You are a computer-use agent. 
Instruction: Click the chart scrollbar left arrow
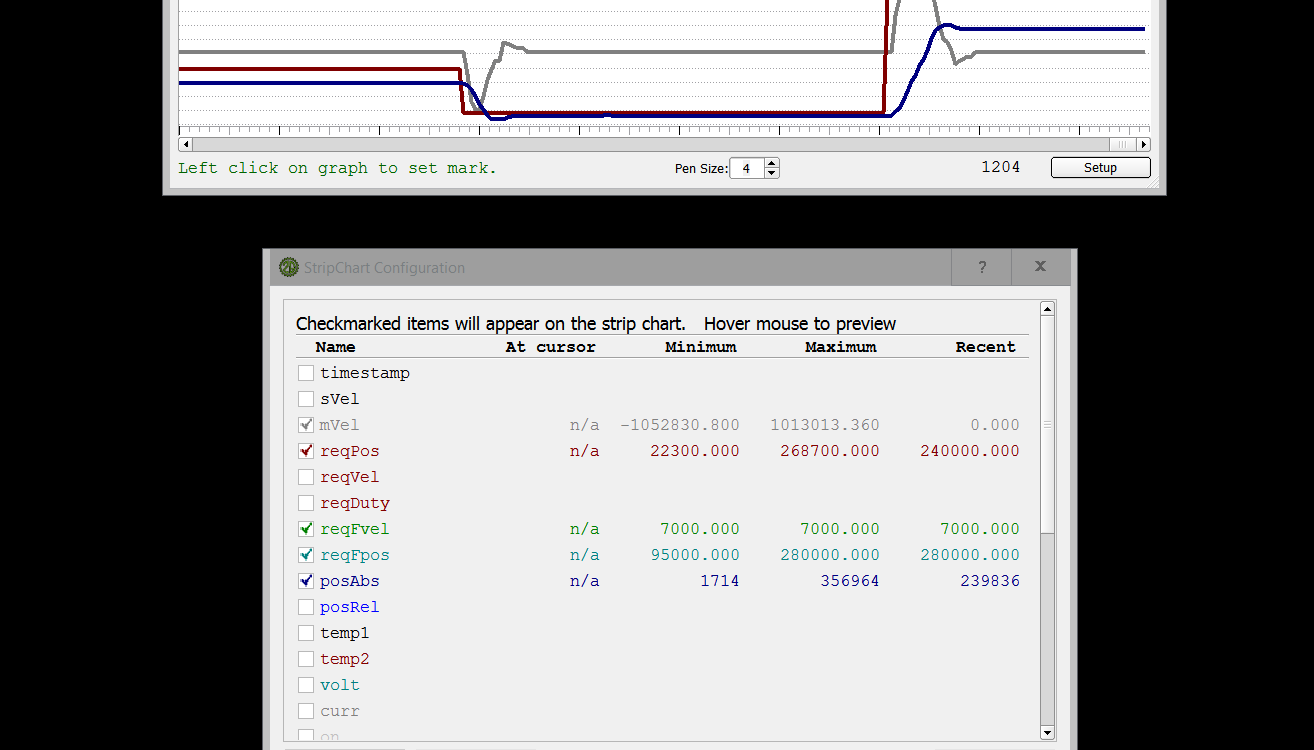tap(186, 145)
